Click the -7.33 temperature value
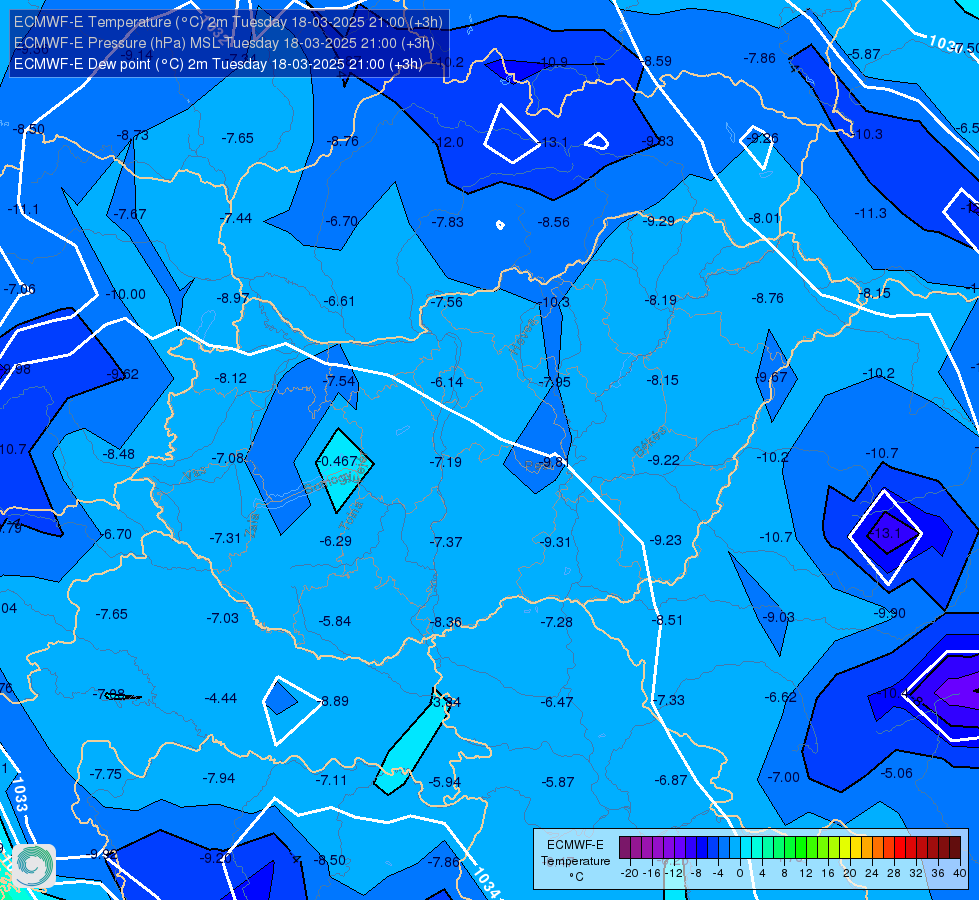 (668, 700)
